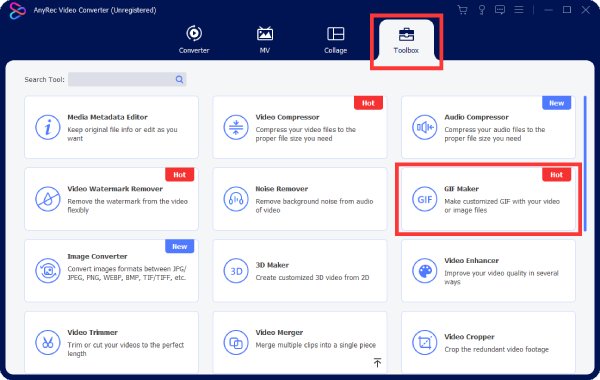Image resolution: width=600 pixels, height=380 pixels.
Task: Click the vertical scrollbar of the tool list
Action: [x=585, y=163]
